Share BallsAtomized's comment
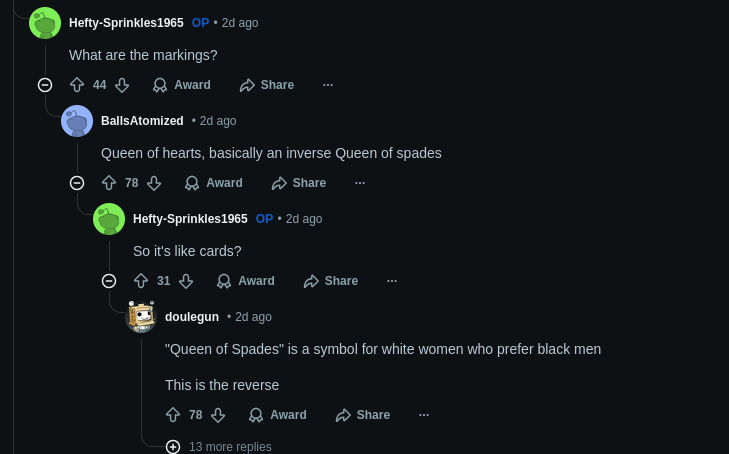 click(299, 183)
